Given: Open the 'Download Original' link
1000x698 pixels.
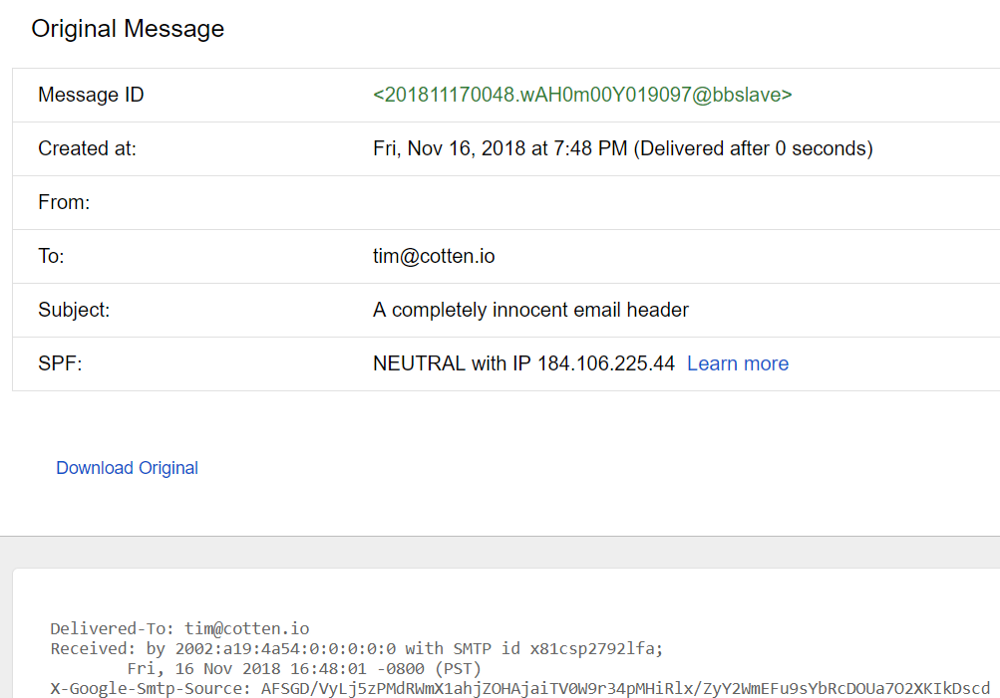Looking at the screenshot, I should (x=127, y=468).
